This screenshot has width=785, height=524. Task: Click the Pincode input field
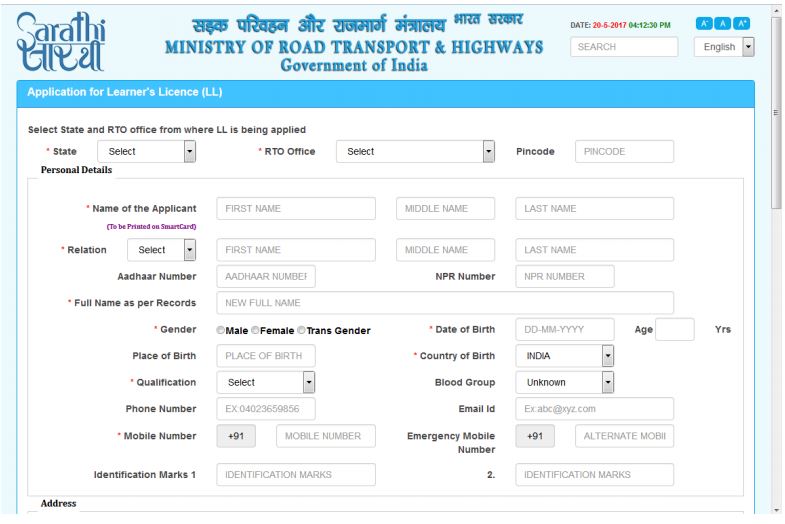(x=624, y=152)
